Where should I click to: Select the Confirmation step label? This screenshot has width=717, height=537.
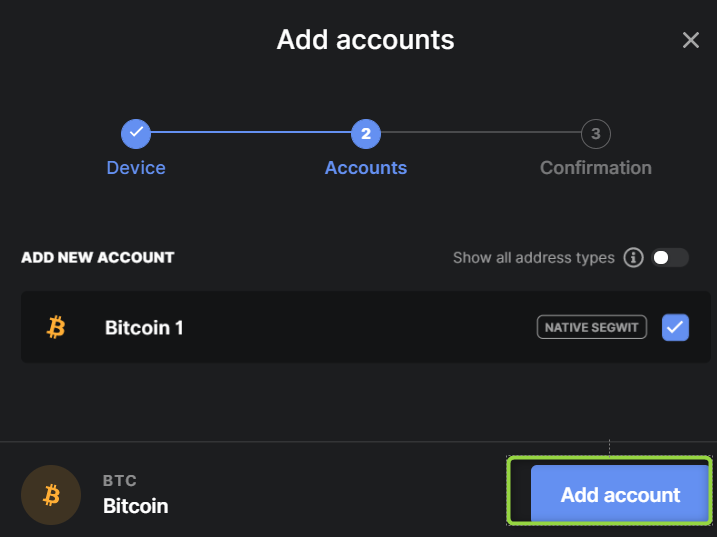(x=595, y=168)
